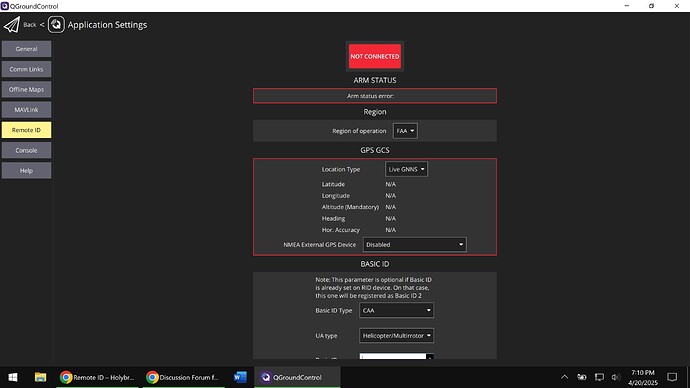The image size is (690, 388).
Task: Open File Explorer from the taskbar
Action: (x=40, y=377)
